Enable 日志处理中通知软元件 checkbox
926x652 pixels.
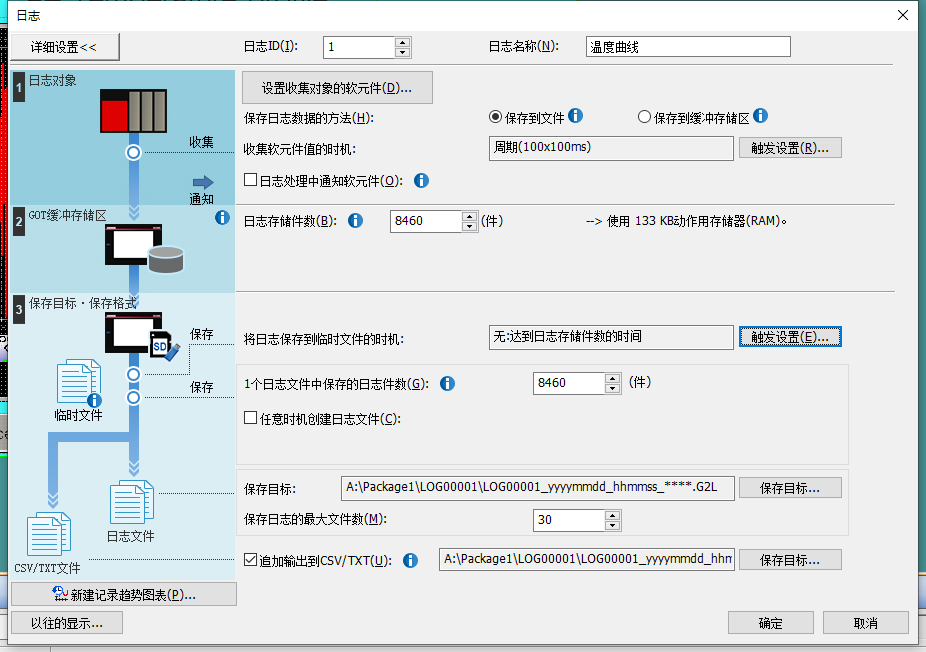[251, 181]
